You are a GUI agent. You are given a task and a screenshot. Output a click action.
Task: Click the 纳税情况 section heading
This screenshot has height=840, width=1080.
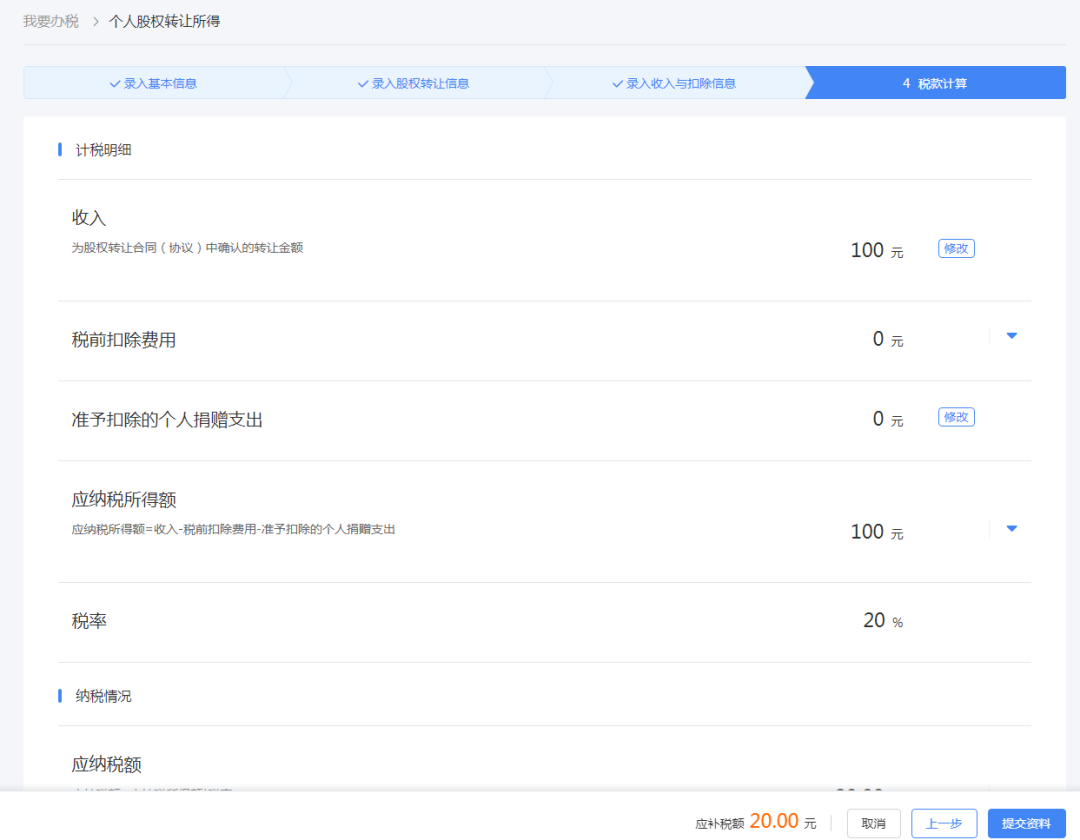(x=103, y=696)
